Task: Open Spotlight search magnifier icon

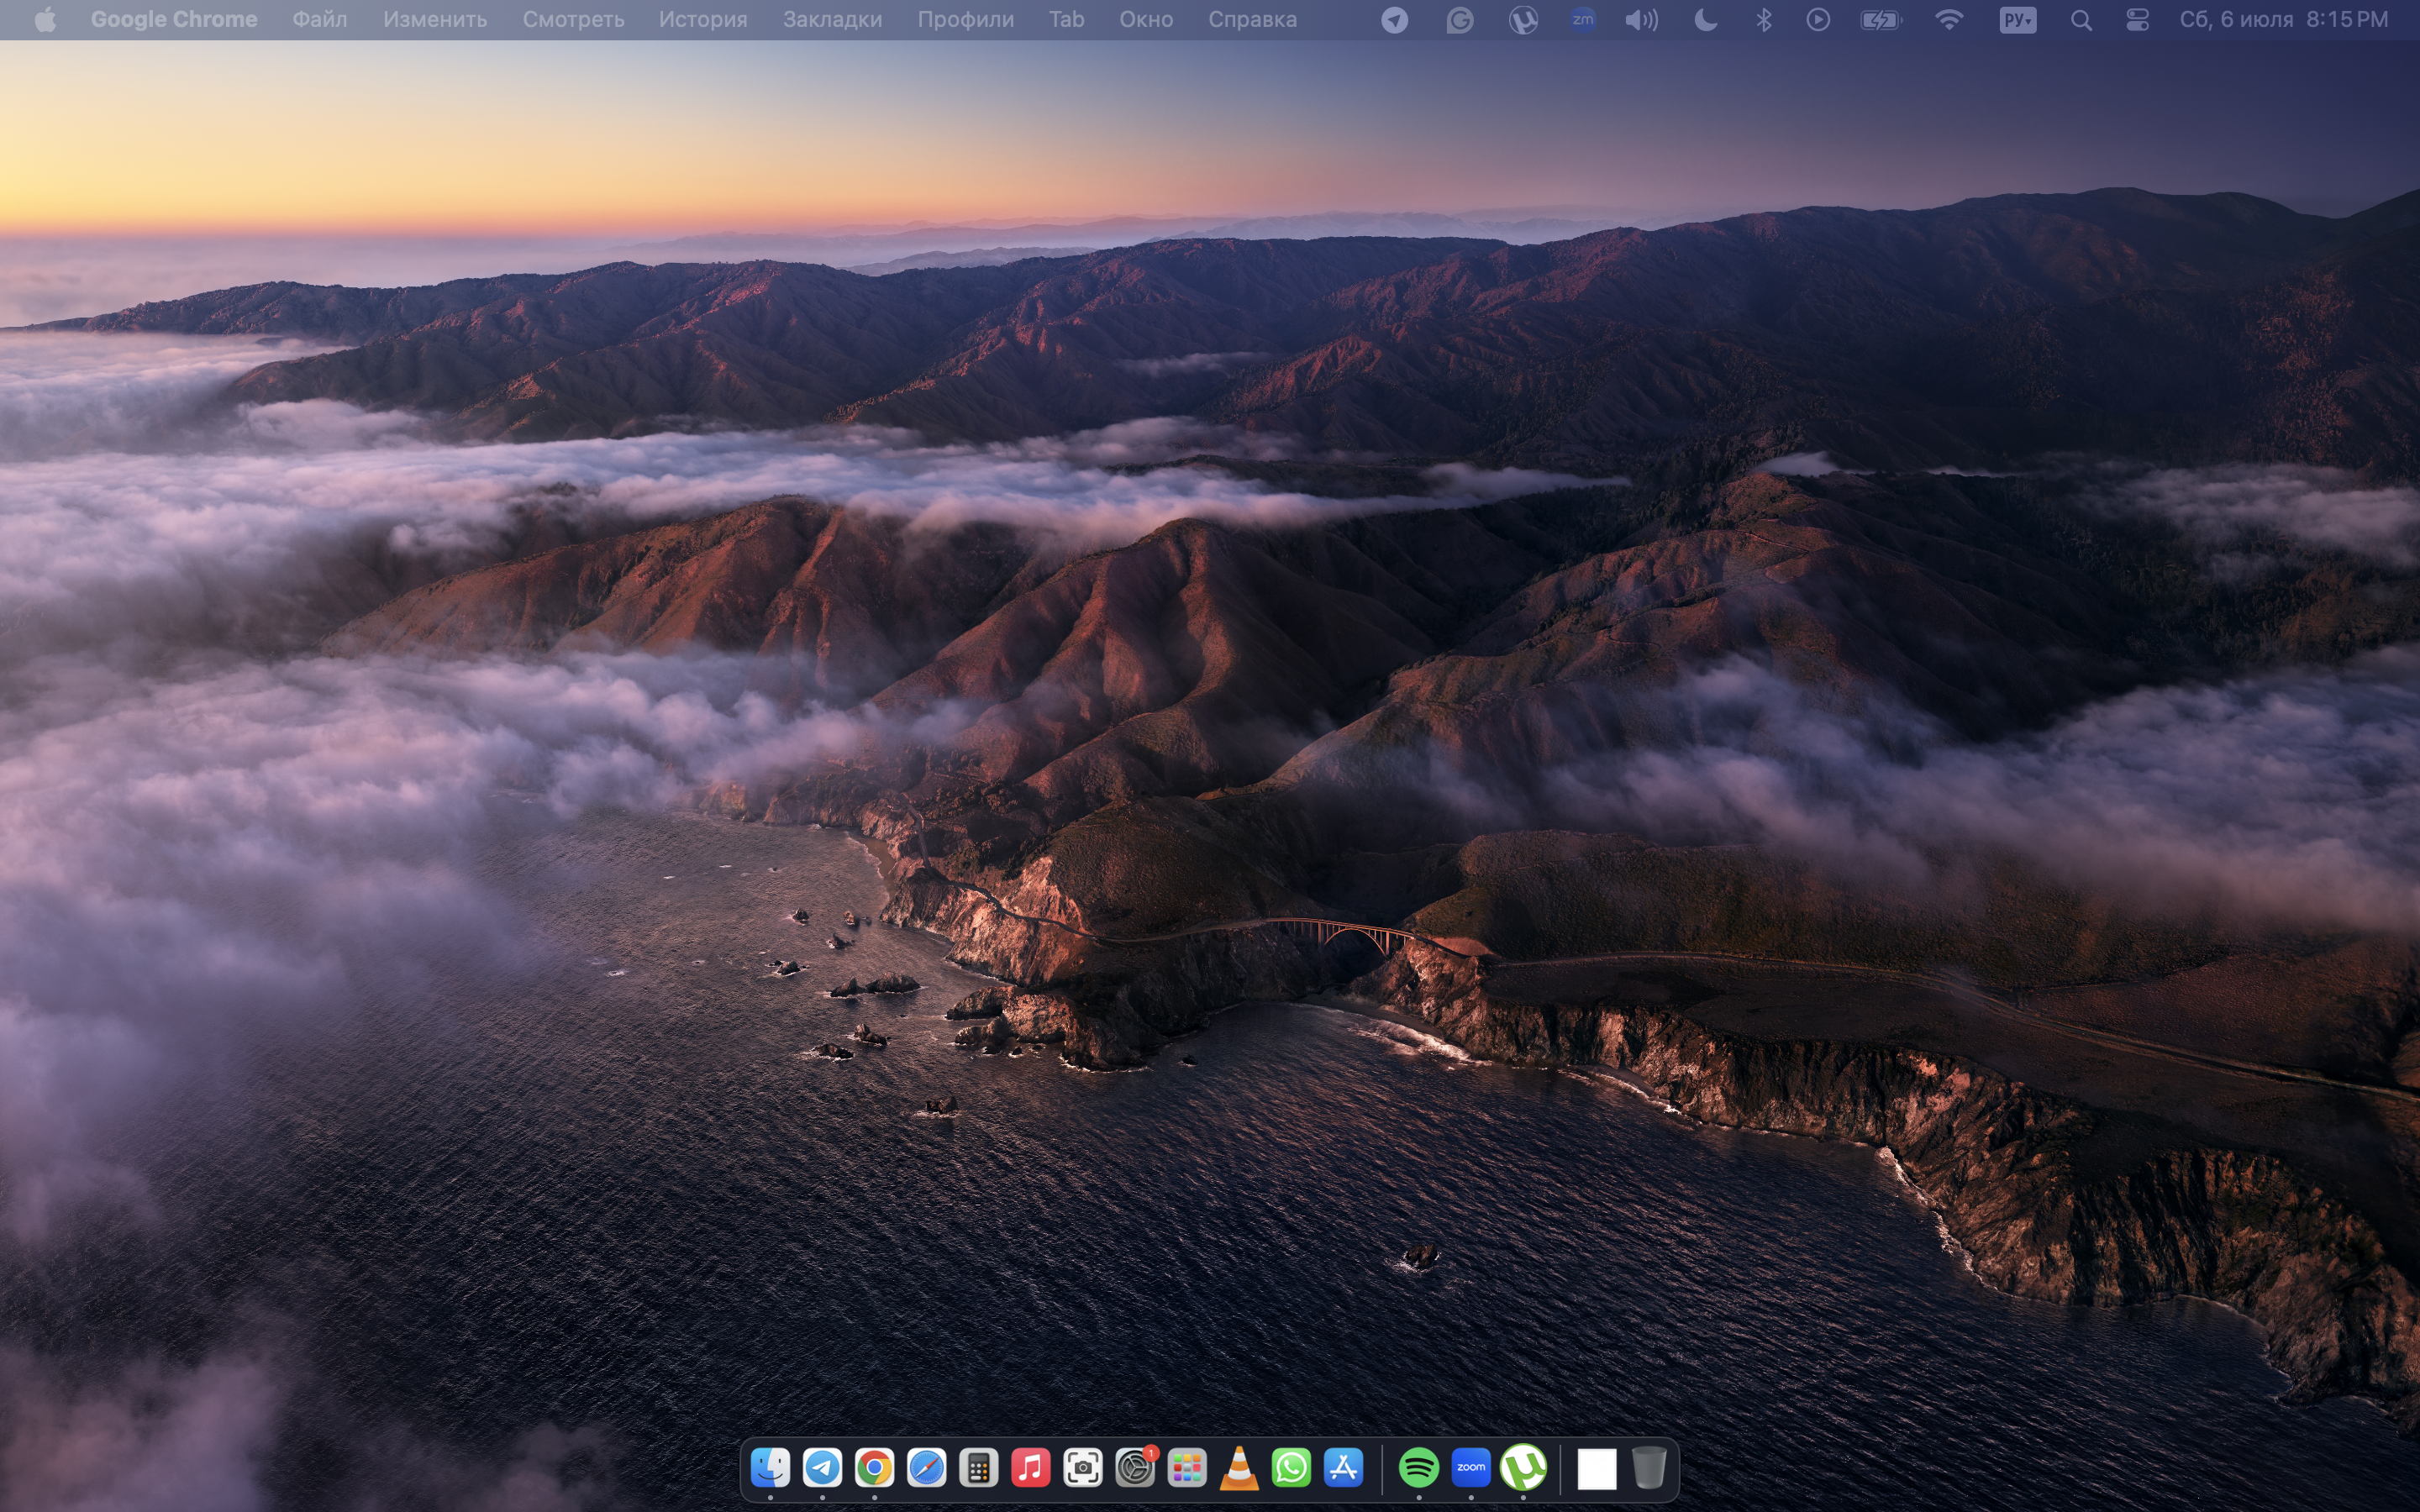Action: coord(2081,20)
